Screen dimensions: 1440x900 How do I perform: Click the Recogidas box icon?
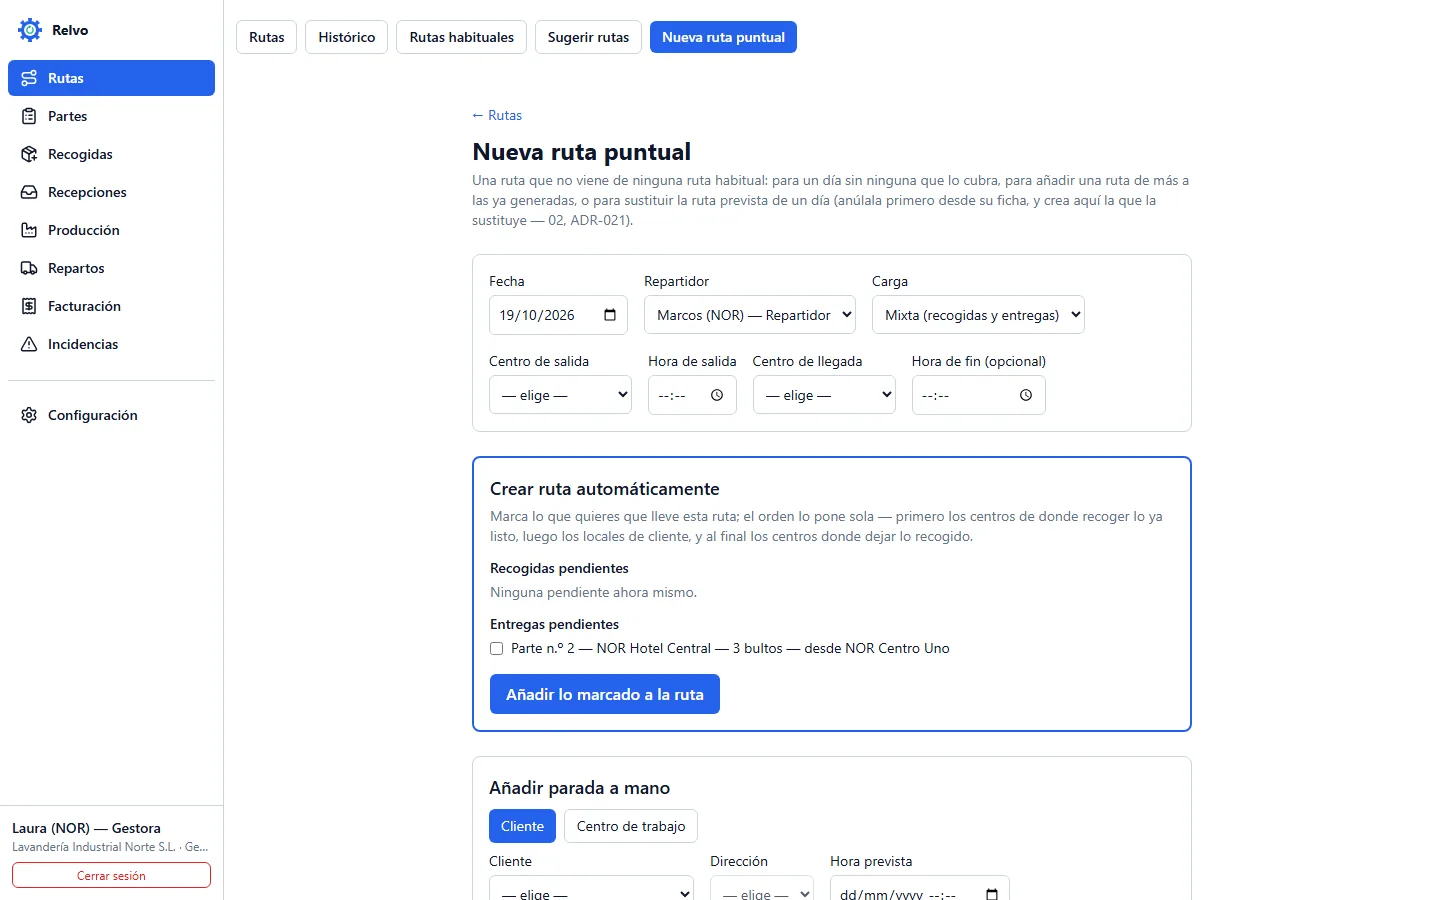point(29,154)
